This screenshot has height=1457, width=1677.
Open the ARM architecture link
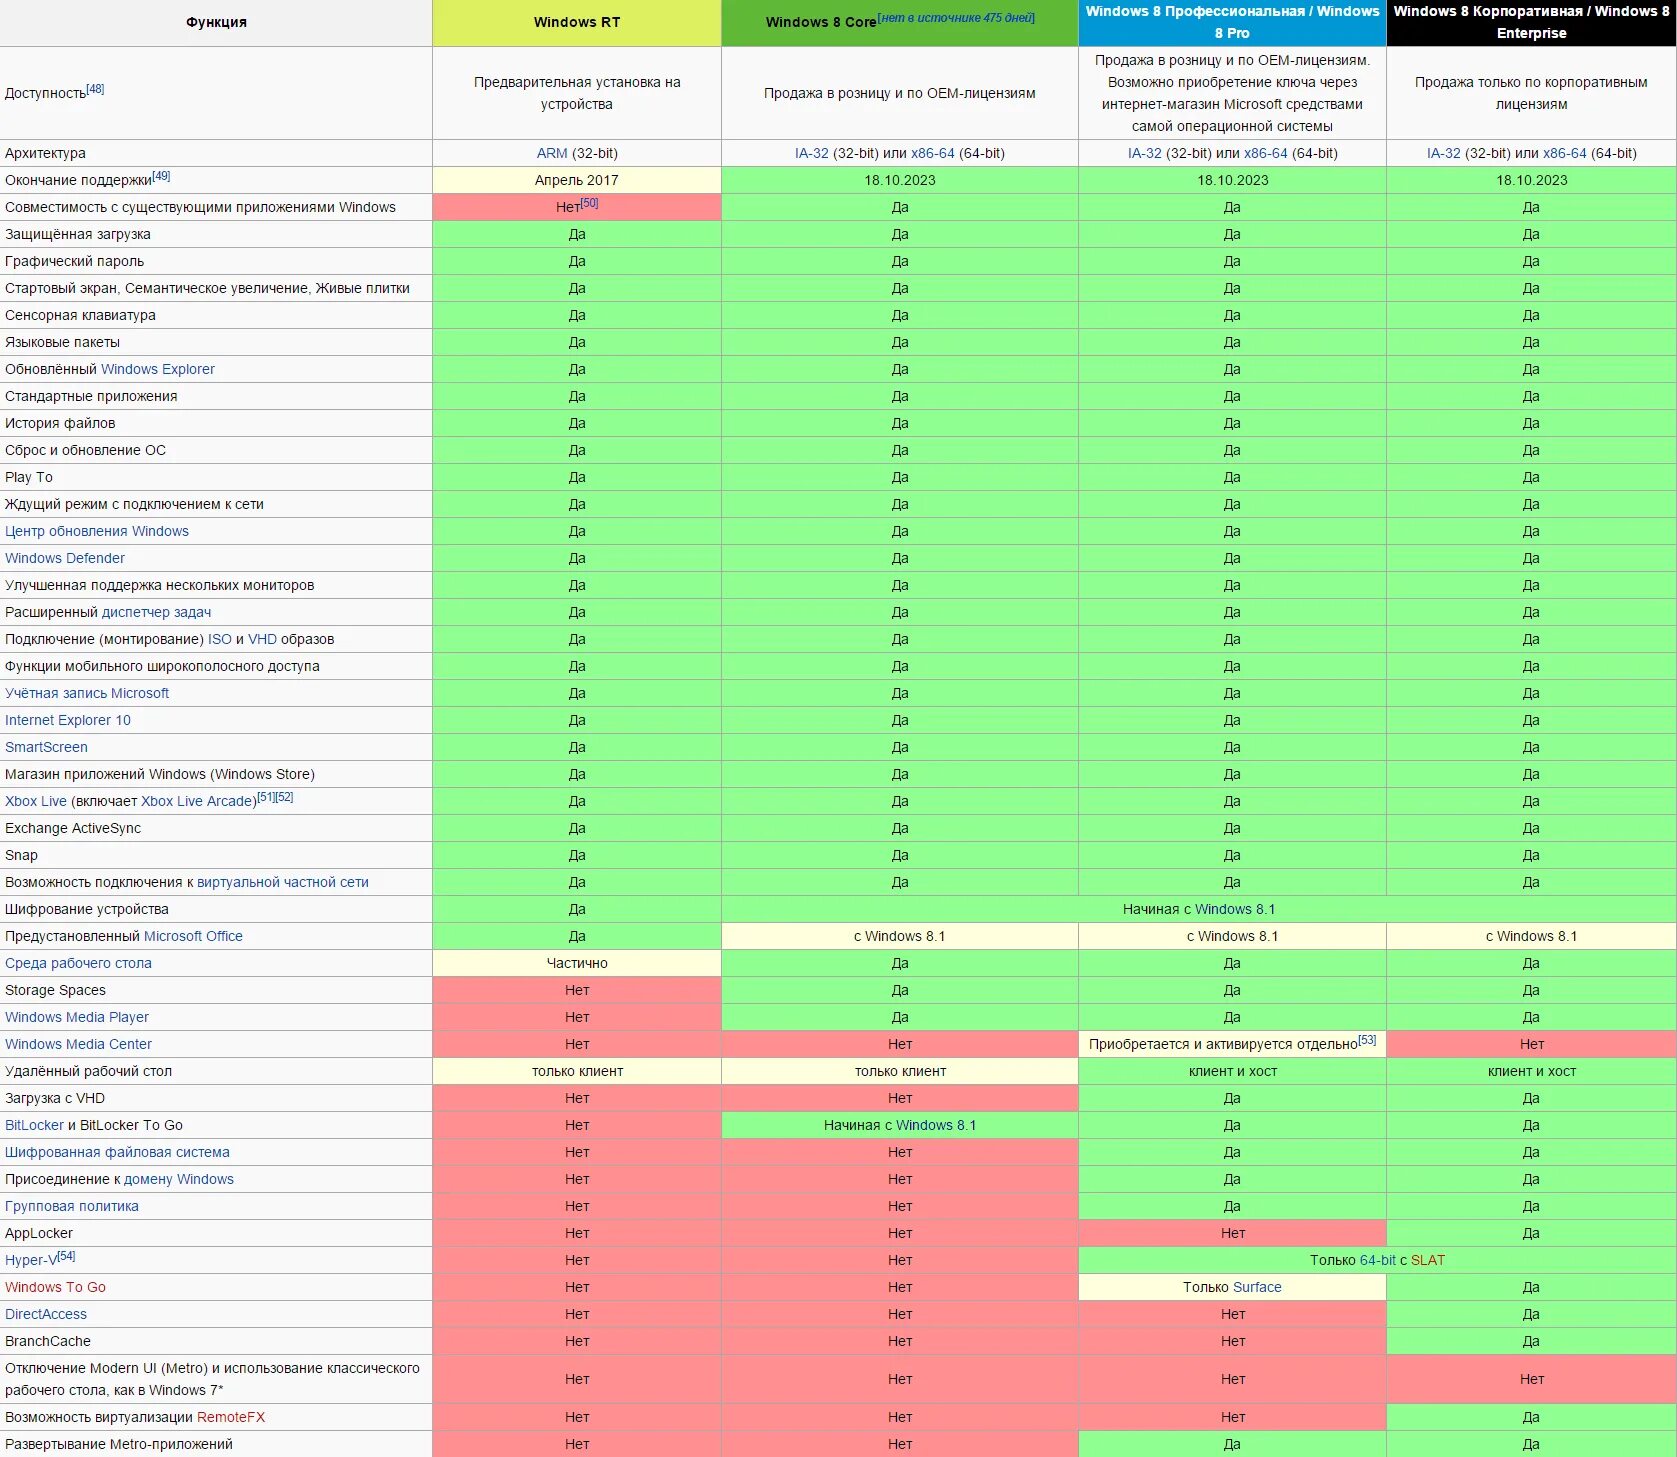(x=552, y=153)
